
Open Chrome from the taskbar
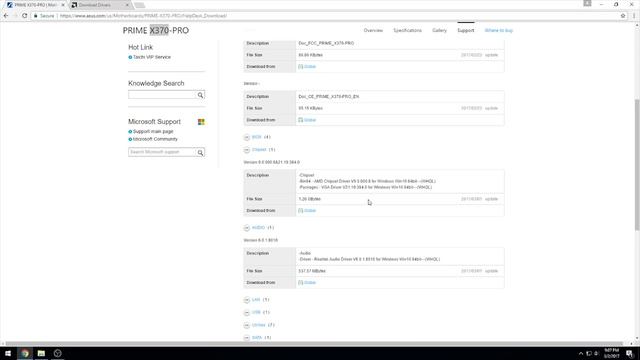pos(25,353)
